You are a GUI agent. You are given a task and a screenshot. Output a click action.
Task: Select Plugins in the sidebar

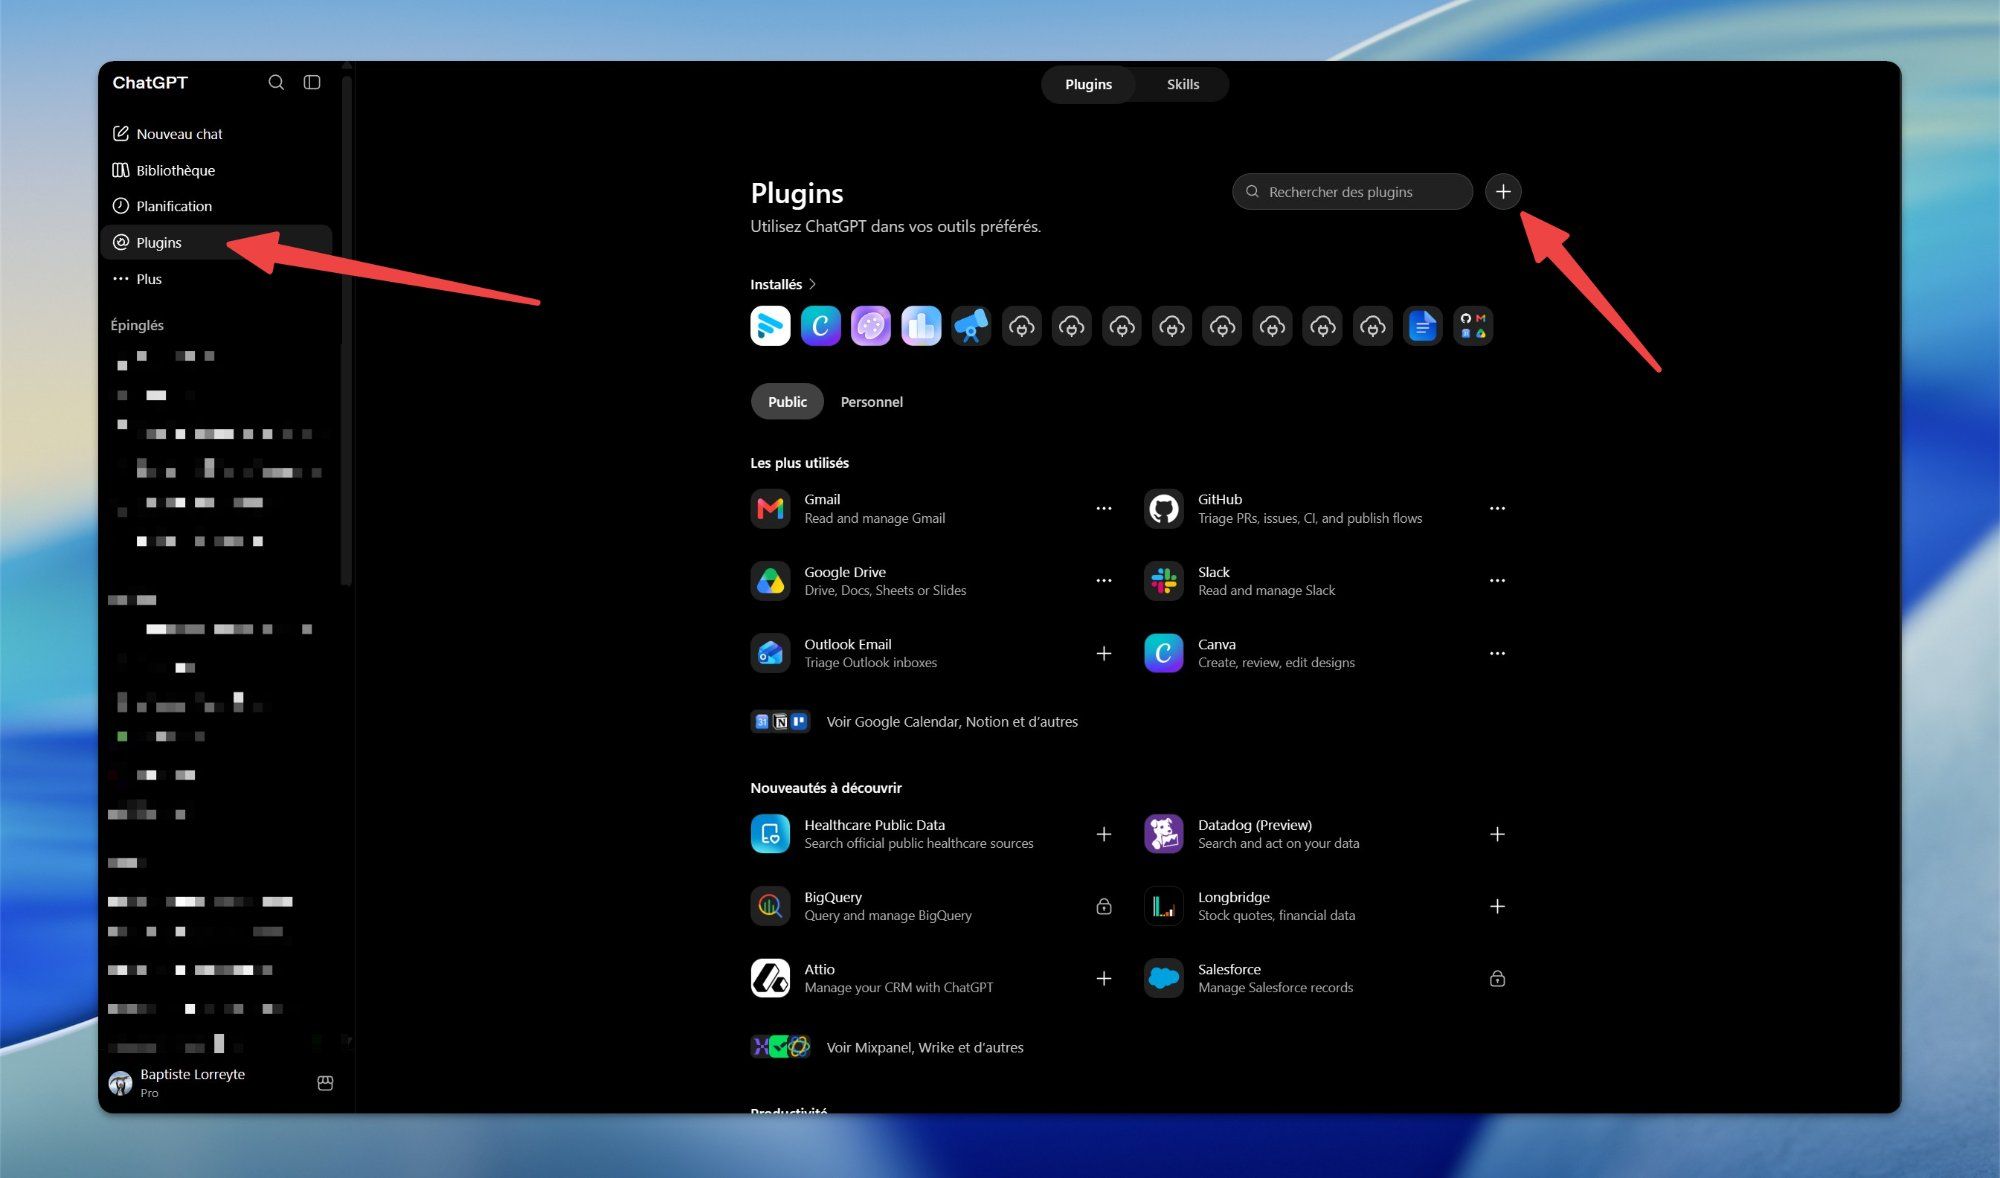click(216, 242)
